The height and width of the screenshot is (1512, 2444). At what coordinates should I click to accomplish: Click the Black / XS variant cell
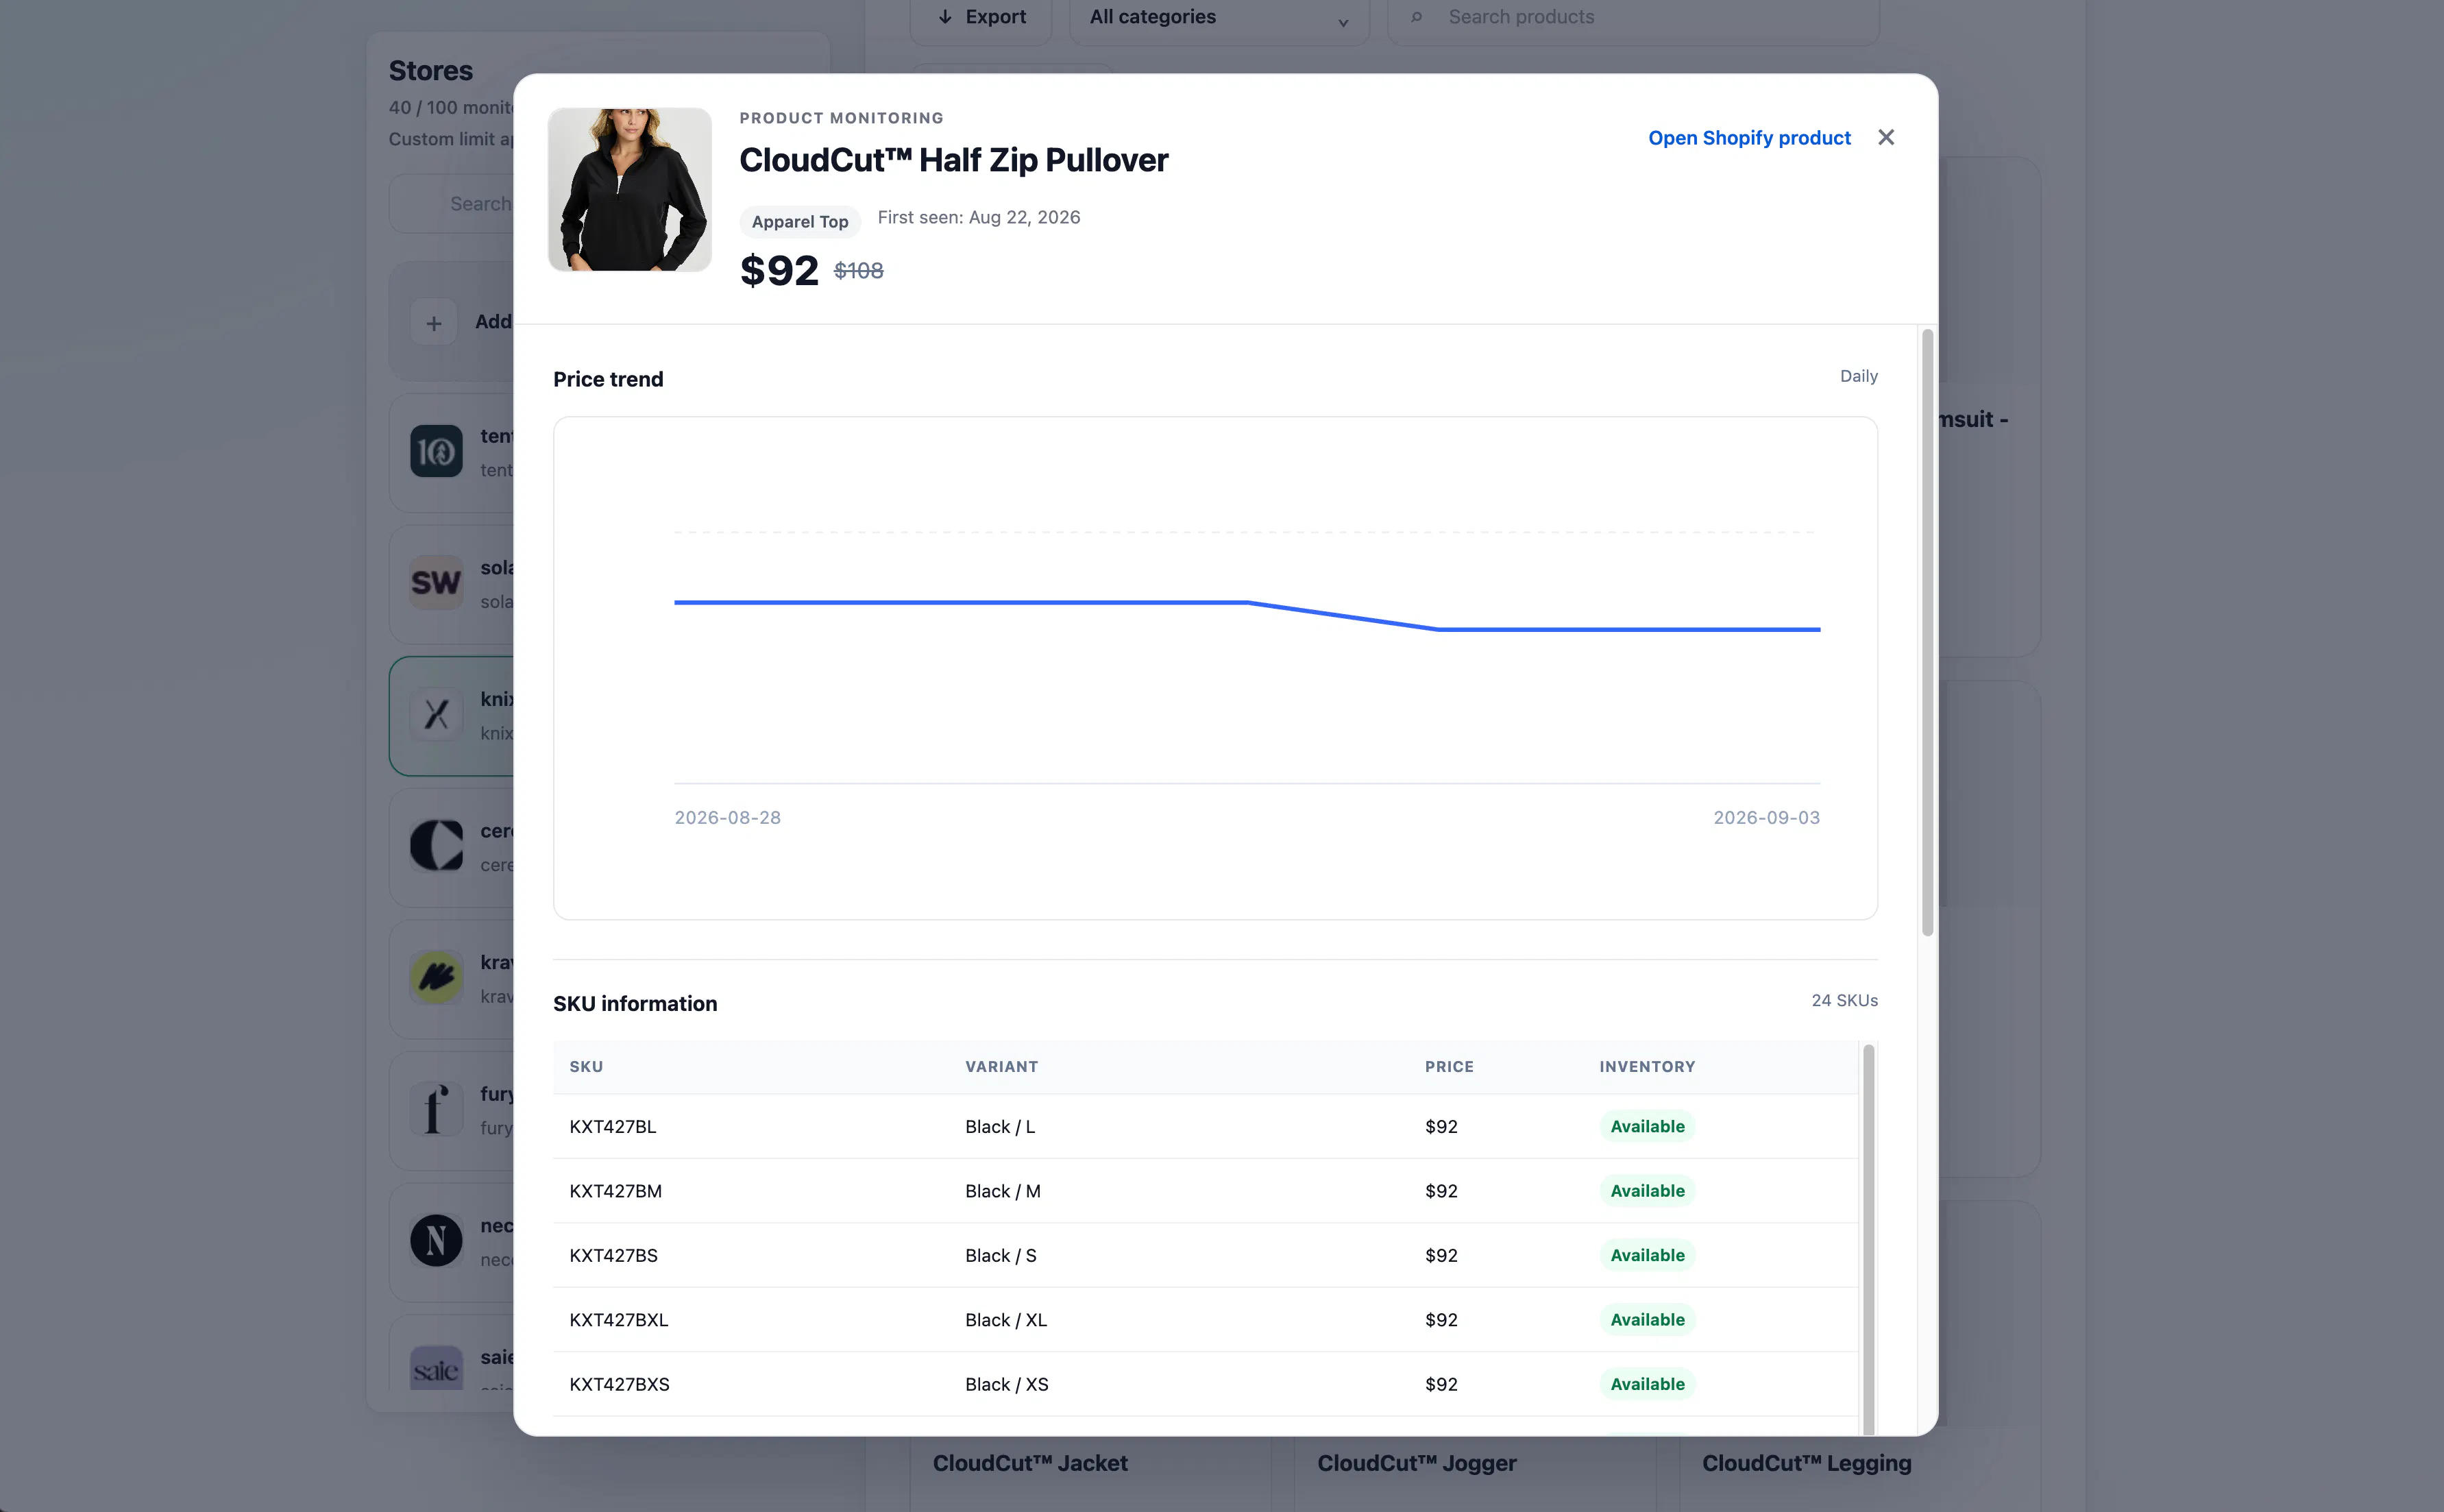[1007, 1384]
